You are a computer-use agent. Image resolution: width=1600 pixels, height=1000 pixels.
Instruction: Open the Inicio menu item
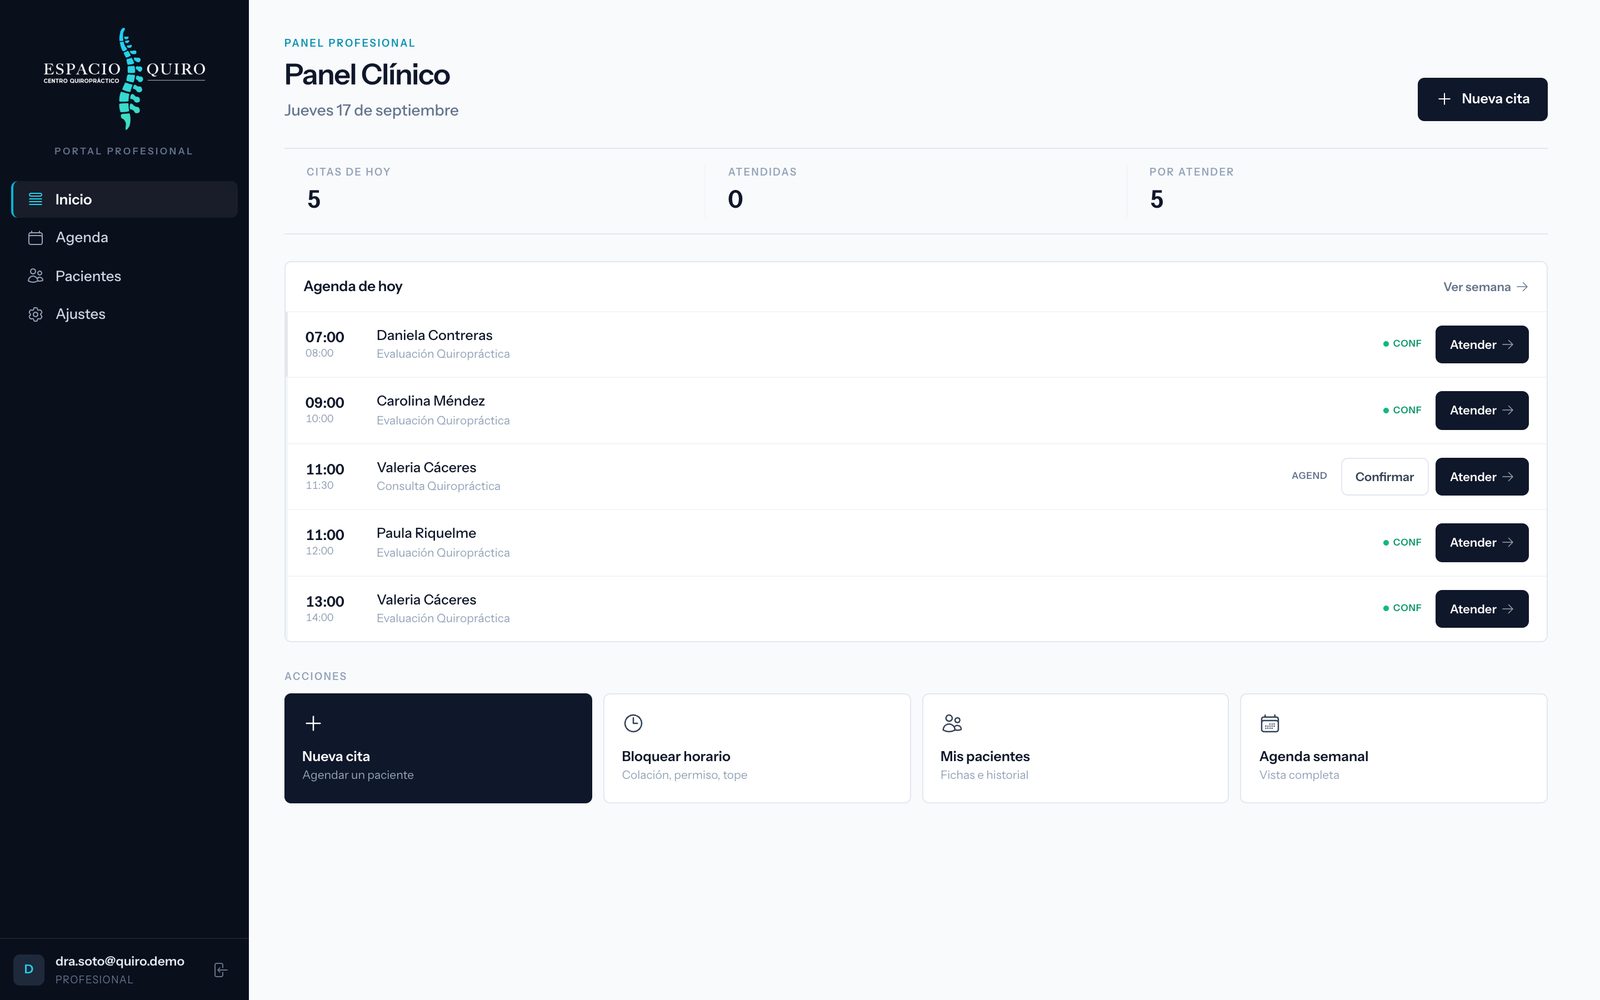pos(124,199)
